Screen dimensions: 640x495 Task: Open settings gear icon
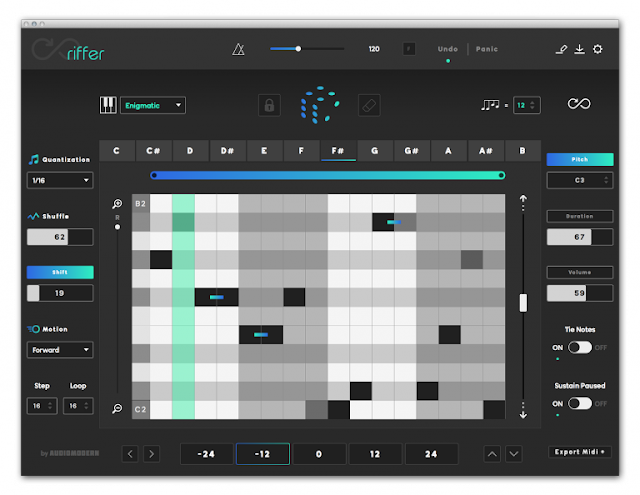(x=598, y=49)
